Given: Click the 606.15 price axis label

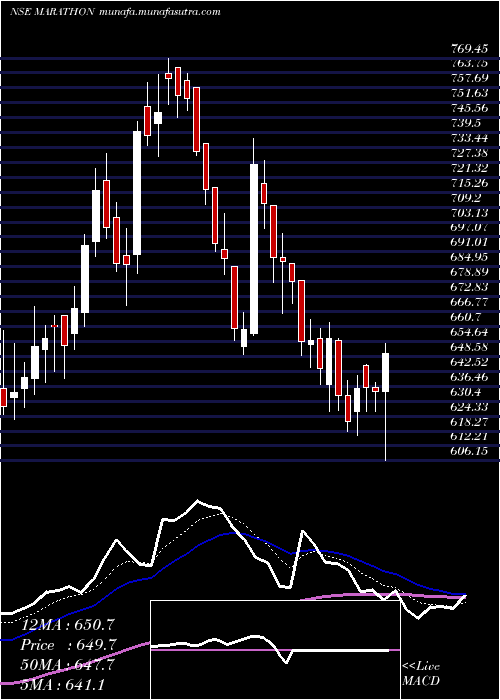Looking at the screenshot, I should tap(469, 451).
